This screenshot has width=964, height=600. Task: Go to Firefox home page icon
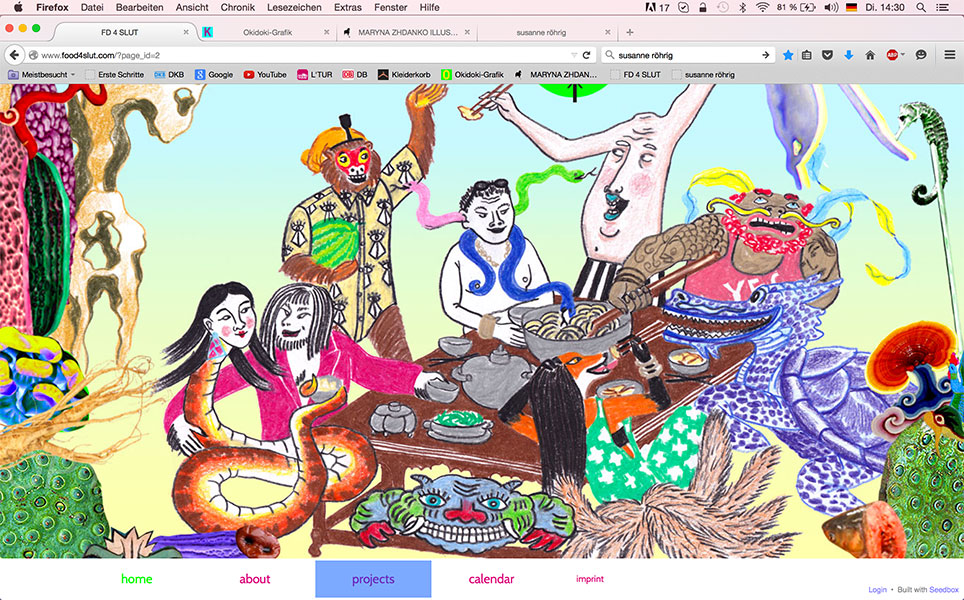pos(870,55)
